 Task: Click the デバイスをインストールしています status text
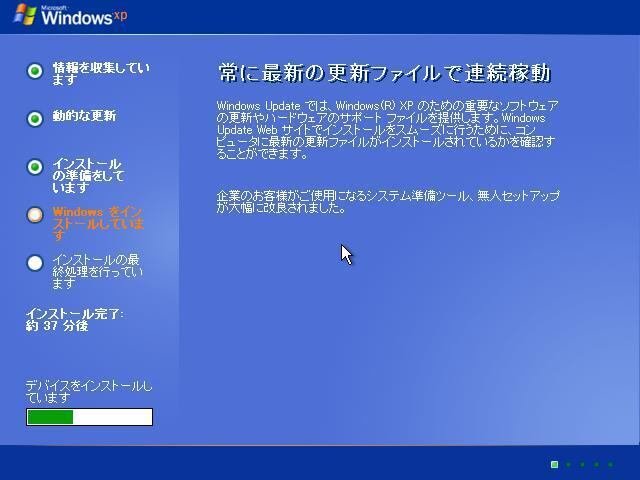[x=89, y=391]
